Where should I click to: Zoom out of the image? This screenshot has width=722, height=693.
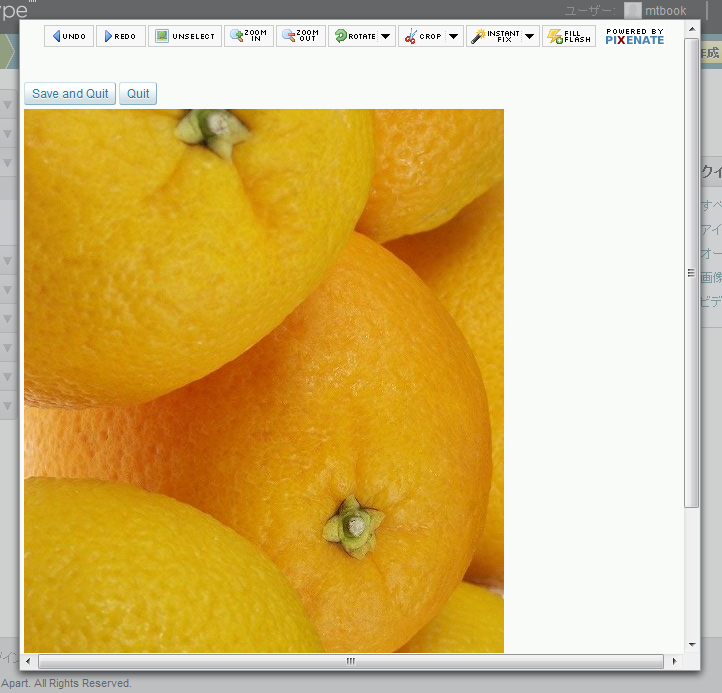(x=301, y=36)
